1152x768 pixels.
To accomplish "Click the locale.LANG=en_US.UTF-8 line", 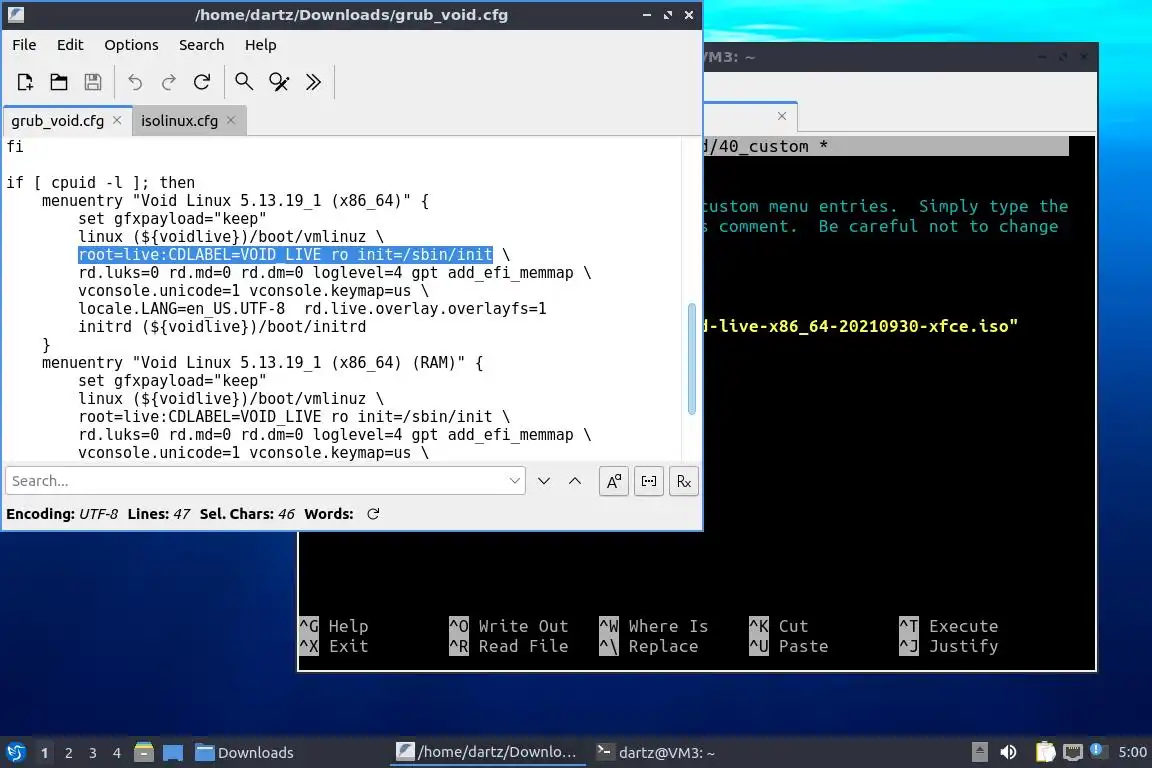I will tap(312, 309).
